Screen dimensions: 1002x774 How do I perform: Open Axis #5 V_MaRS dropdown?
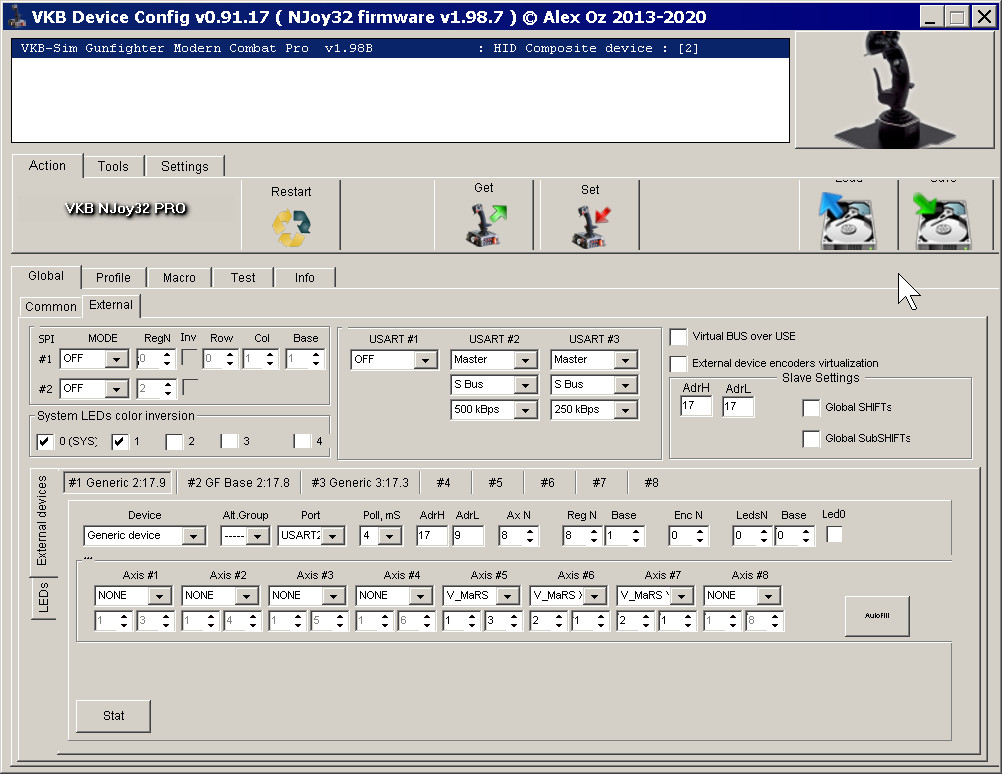(507, 596)
